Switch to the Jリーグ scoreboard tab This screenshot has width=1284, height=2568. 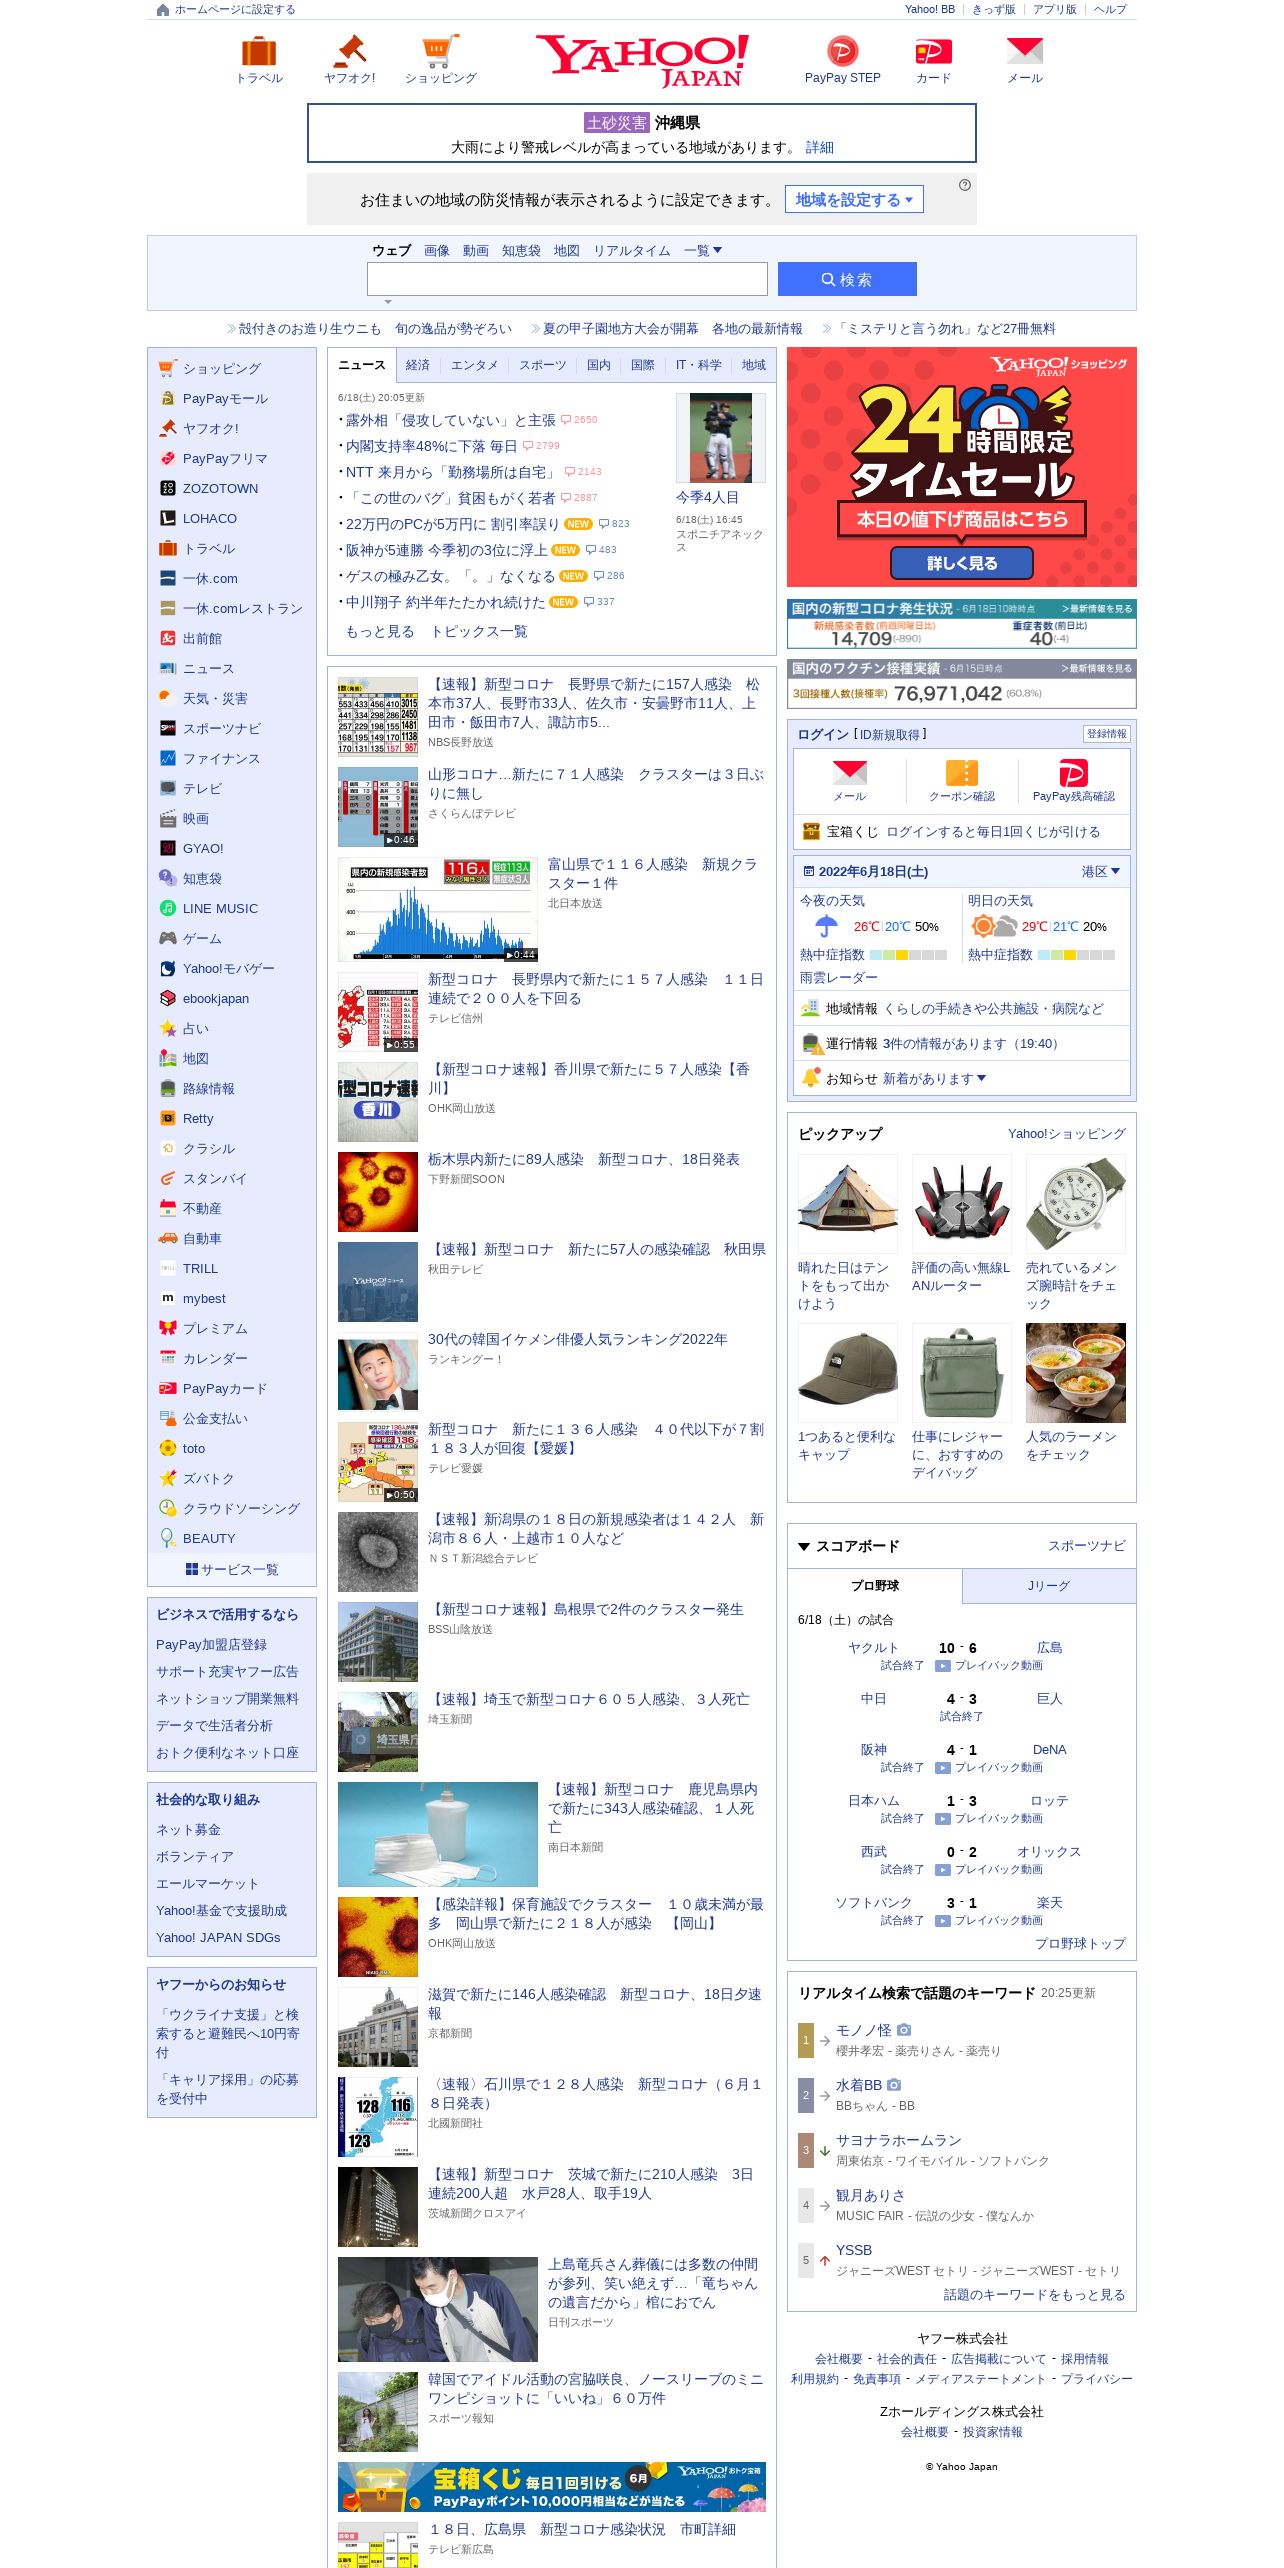tap(1049, 1585)
